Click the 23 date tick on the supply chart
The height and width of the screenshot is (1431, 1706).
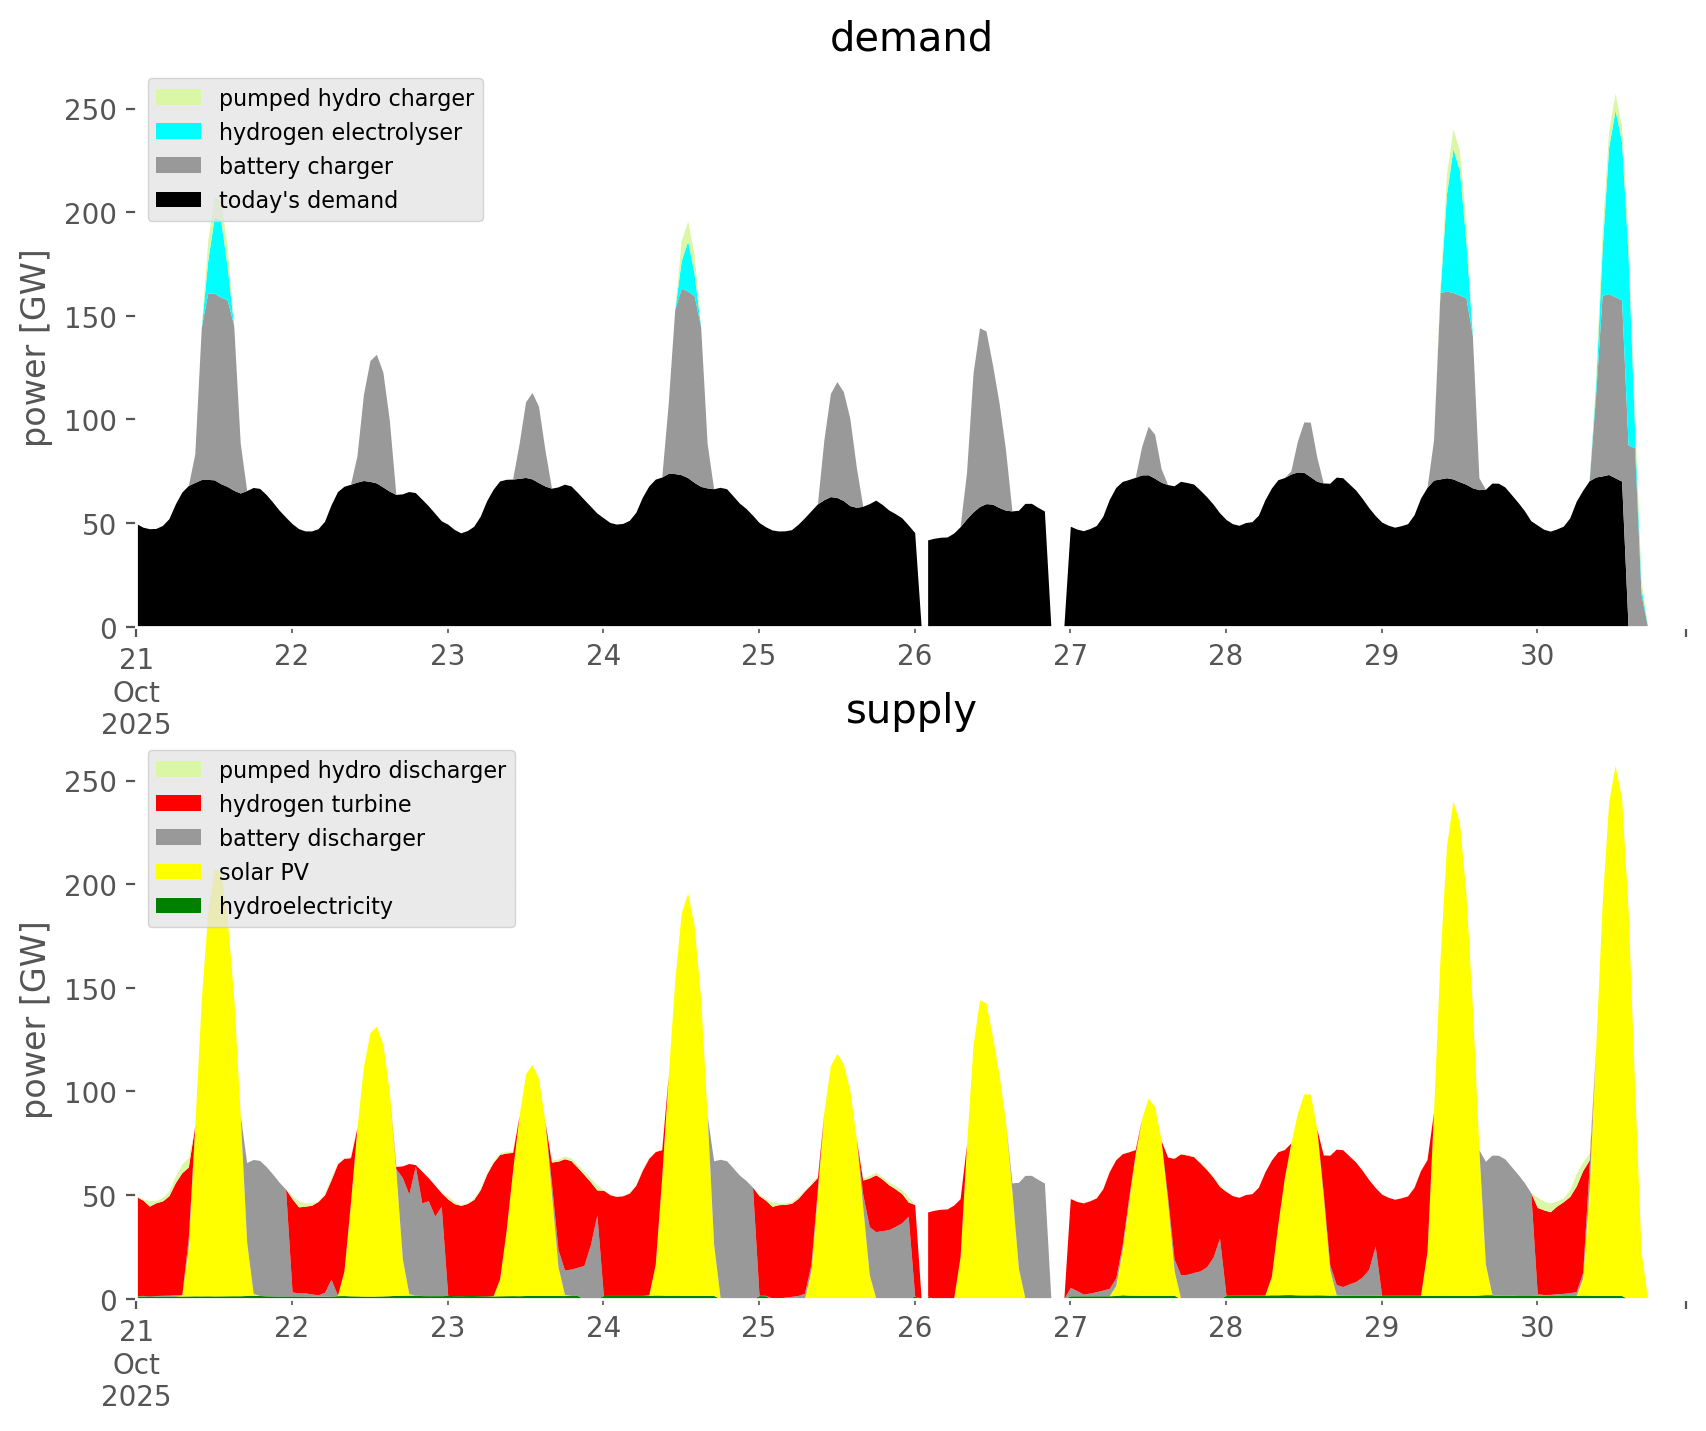(x=447, y=1329)
